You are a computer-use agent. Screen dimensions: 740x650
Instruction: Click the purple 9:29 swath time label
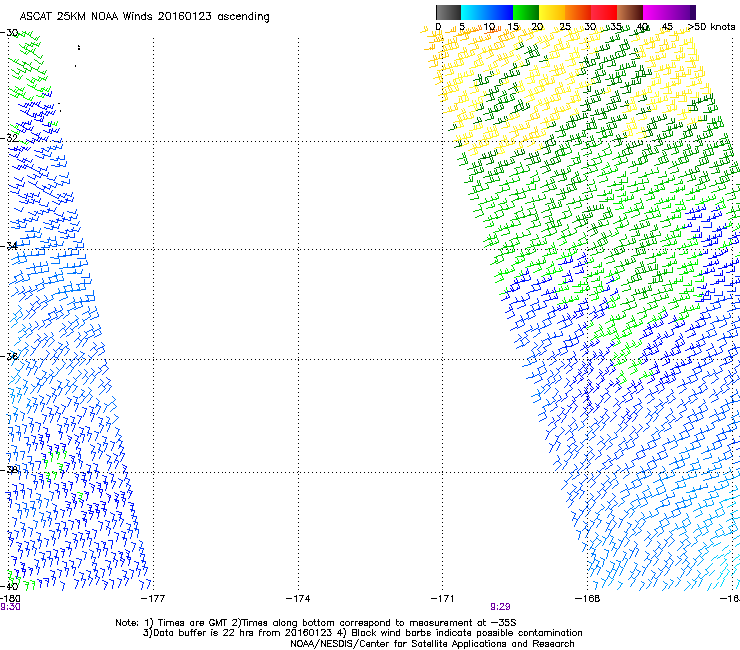[500, 607]
